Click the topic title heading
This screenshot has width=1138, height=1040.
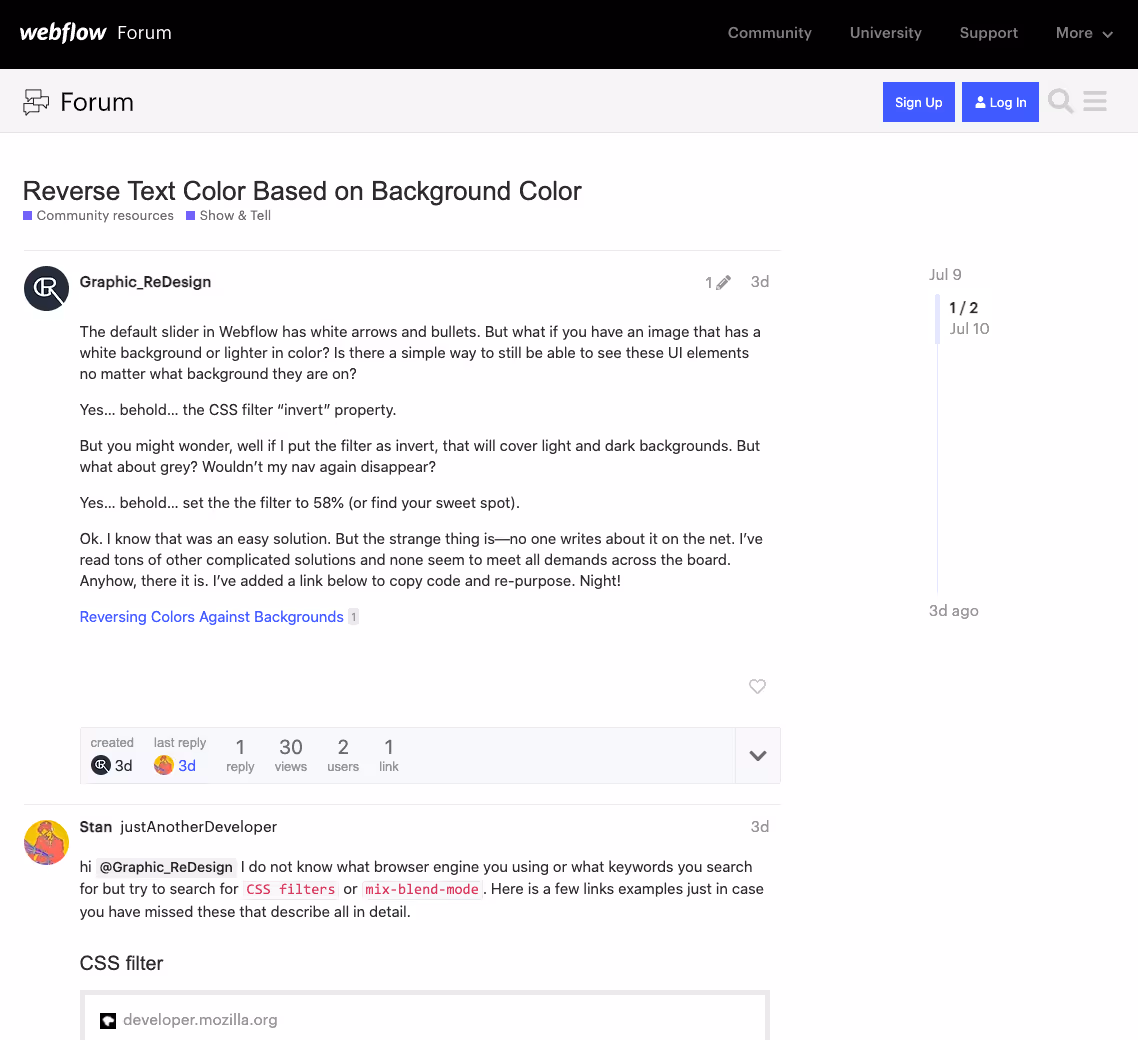(x=302, y=191)
